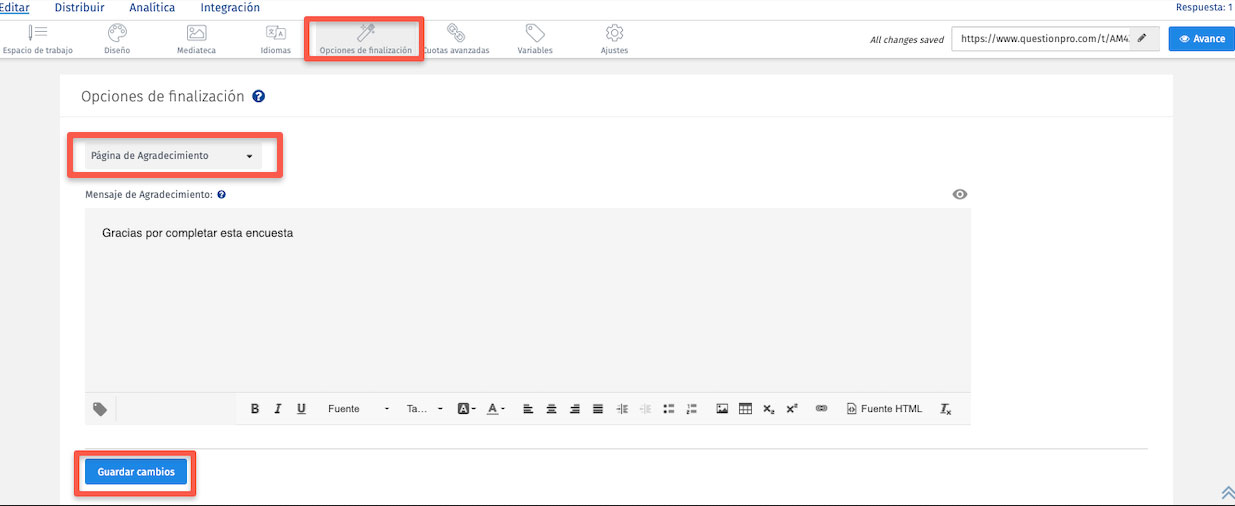The image size is (1235, 506).
Task: Switch to Fuente HTML source view
Action: (x=884, y=409)
